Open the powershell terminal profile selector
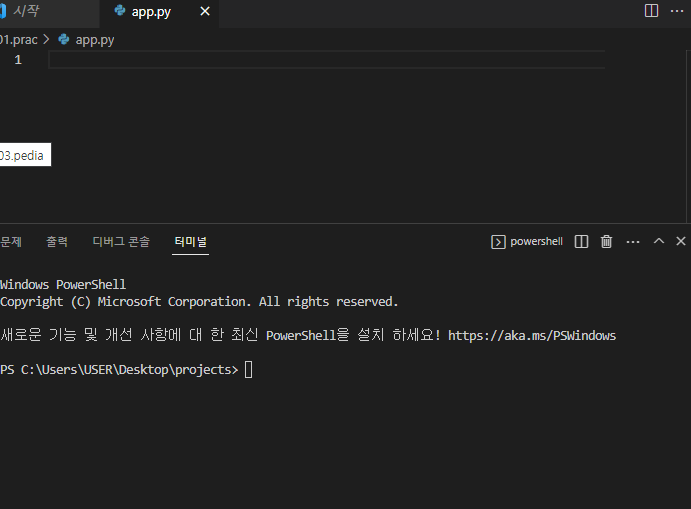This screenshot has height=509, width=691. [x=527, y=241]
